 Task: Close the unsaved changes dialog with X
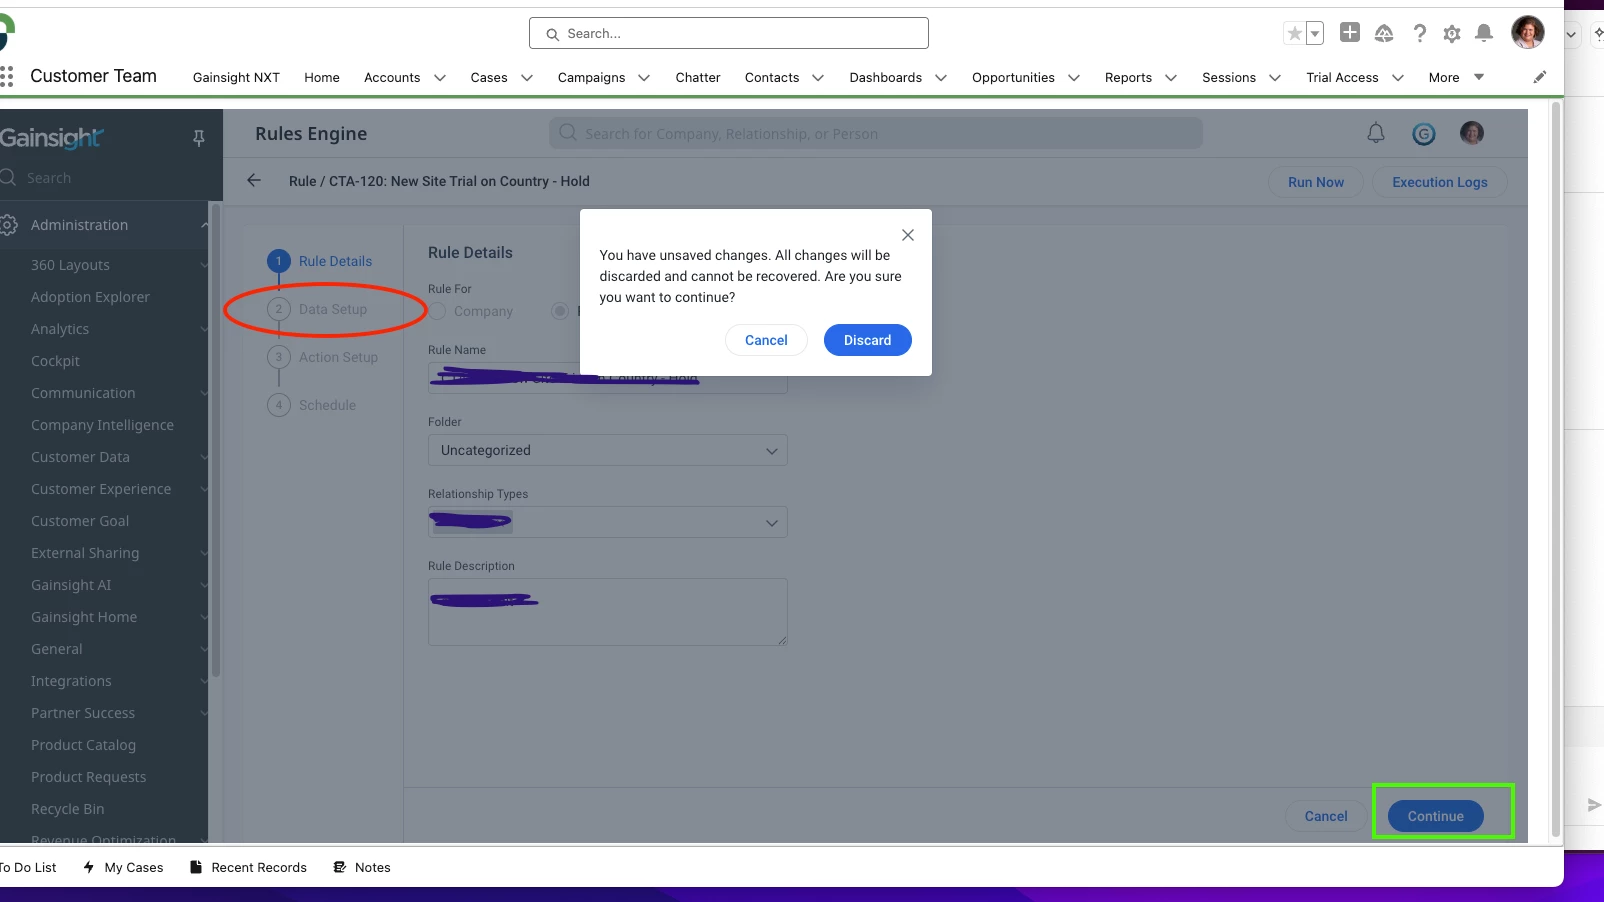coord(908,235)
